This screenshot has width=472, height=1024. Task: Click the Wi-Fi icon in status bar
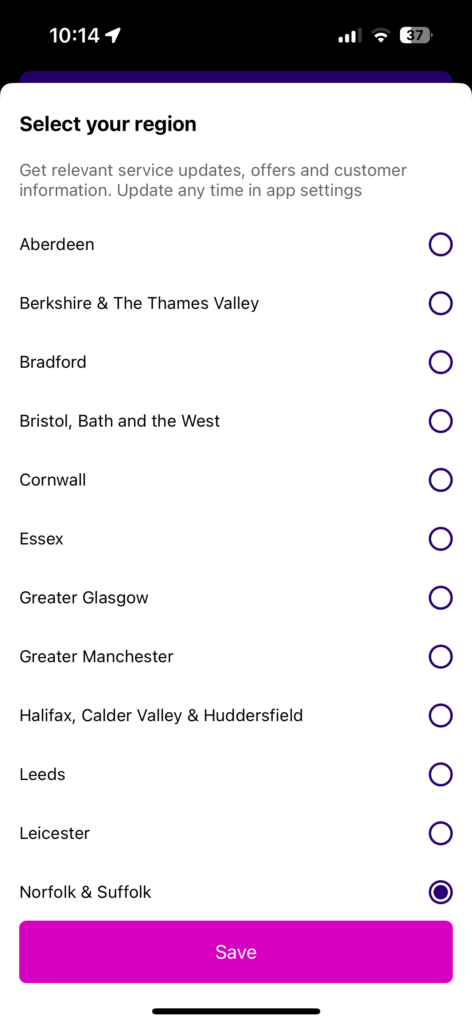tap(380, 35)
